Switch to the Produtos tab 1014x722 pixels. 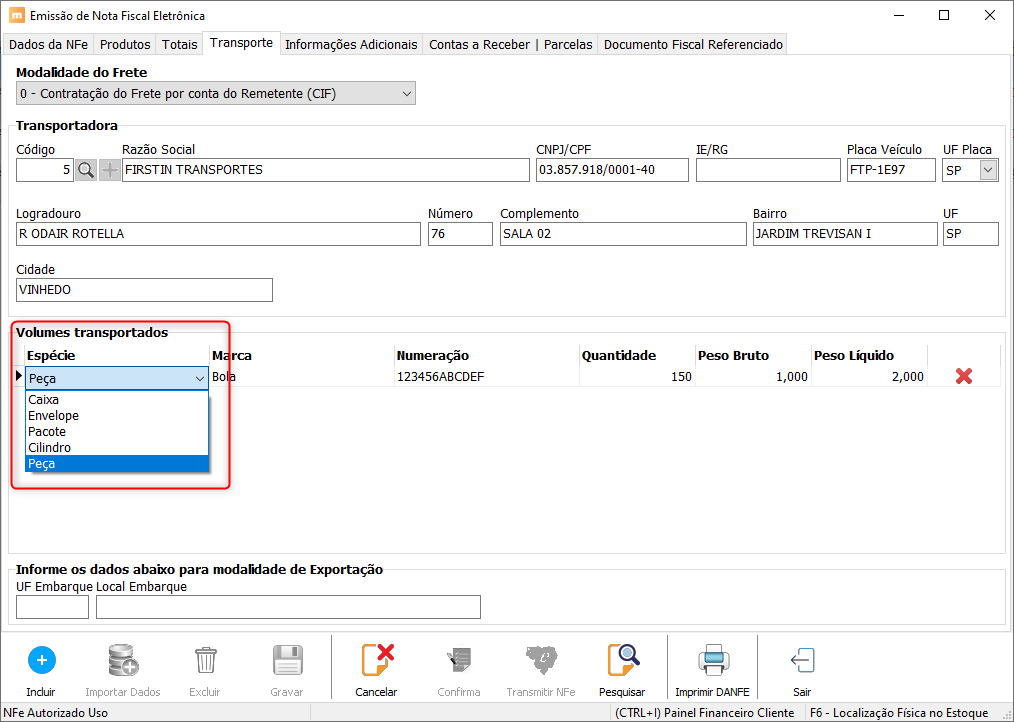coord(125,45)
